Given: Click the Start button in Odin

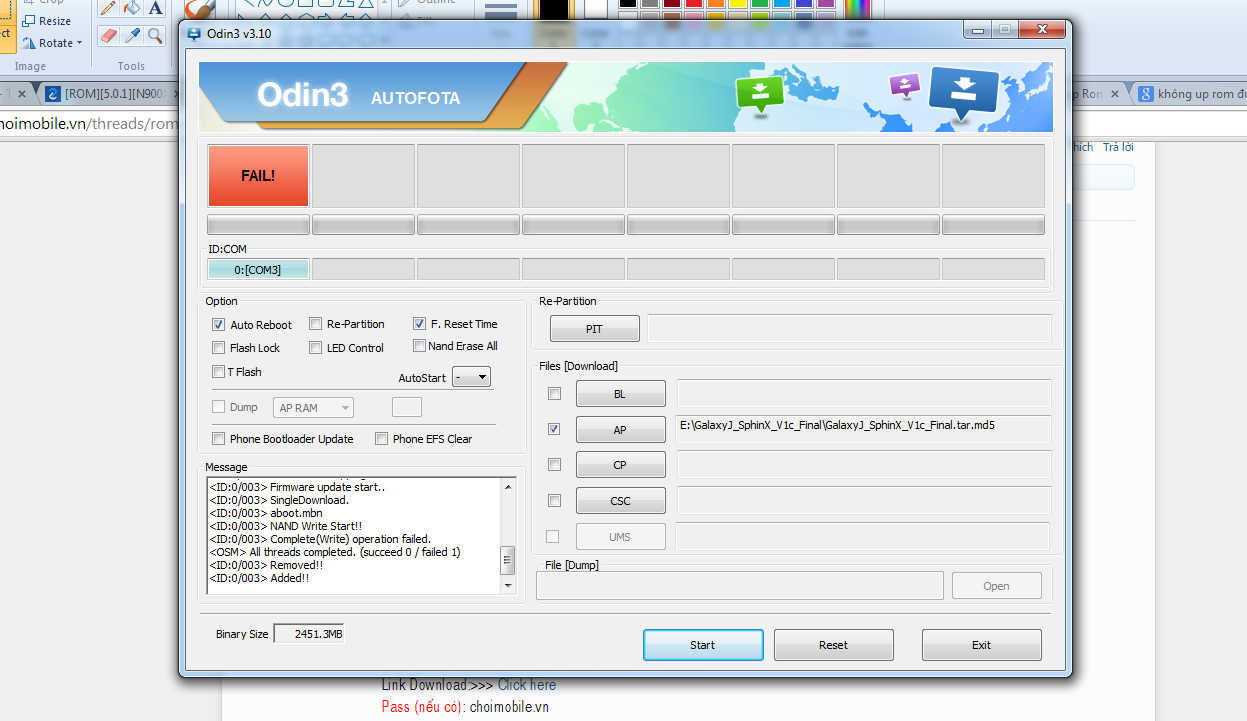Looking at the screenshot, I should (703, 645).
